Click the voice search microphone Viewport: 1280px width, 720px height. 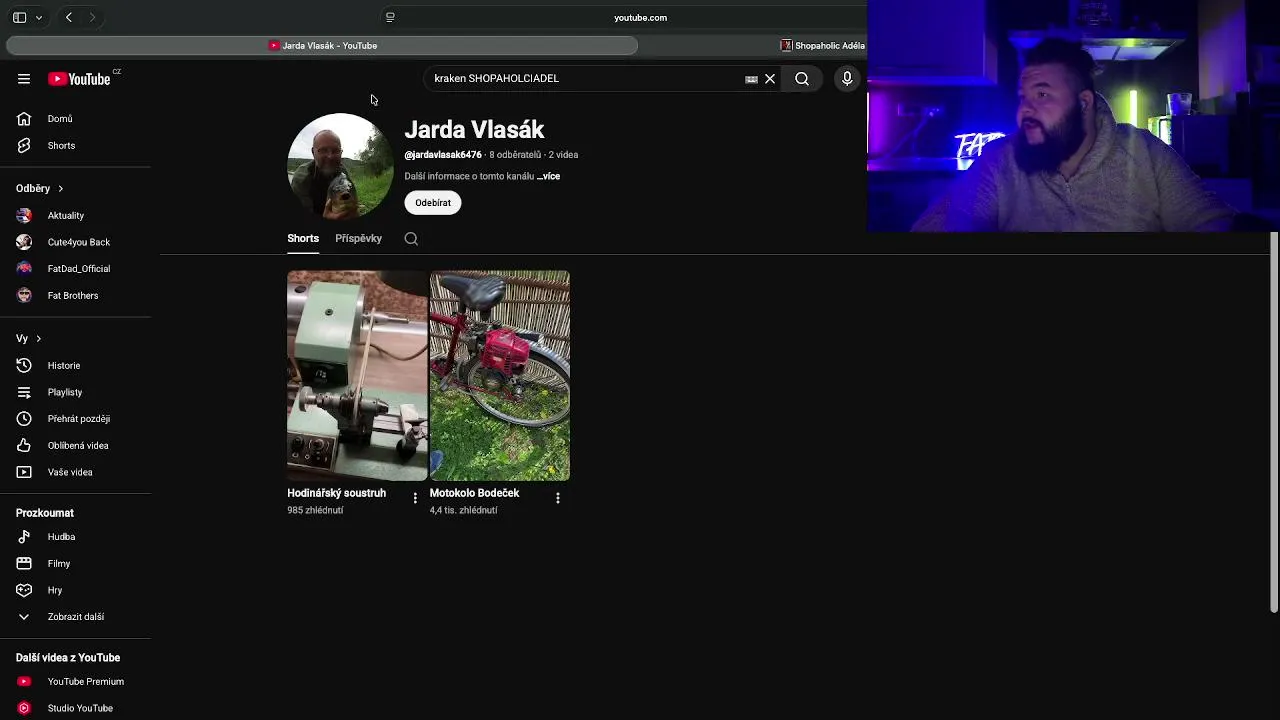tap(847, 79)
